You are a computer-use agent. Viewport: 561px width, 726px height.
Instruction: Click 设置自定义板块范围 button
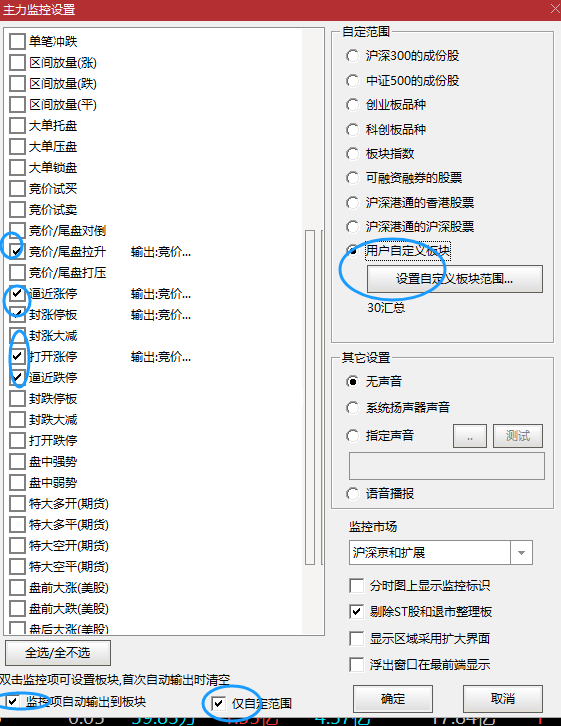coord(455,279)
